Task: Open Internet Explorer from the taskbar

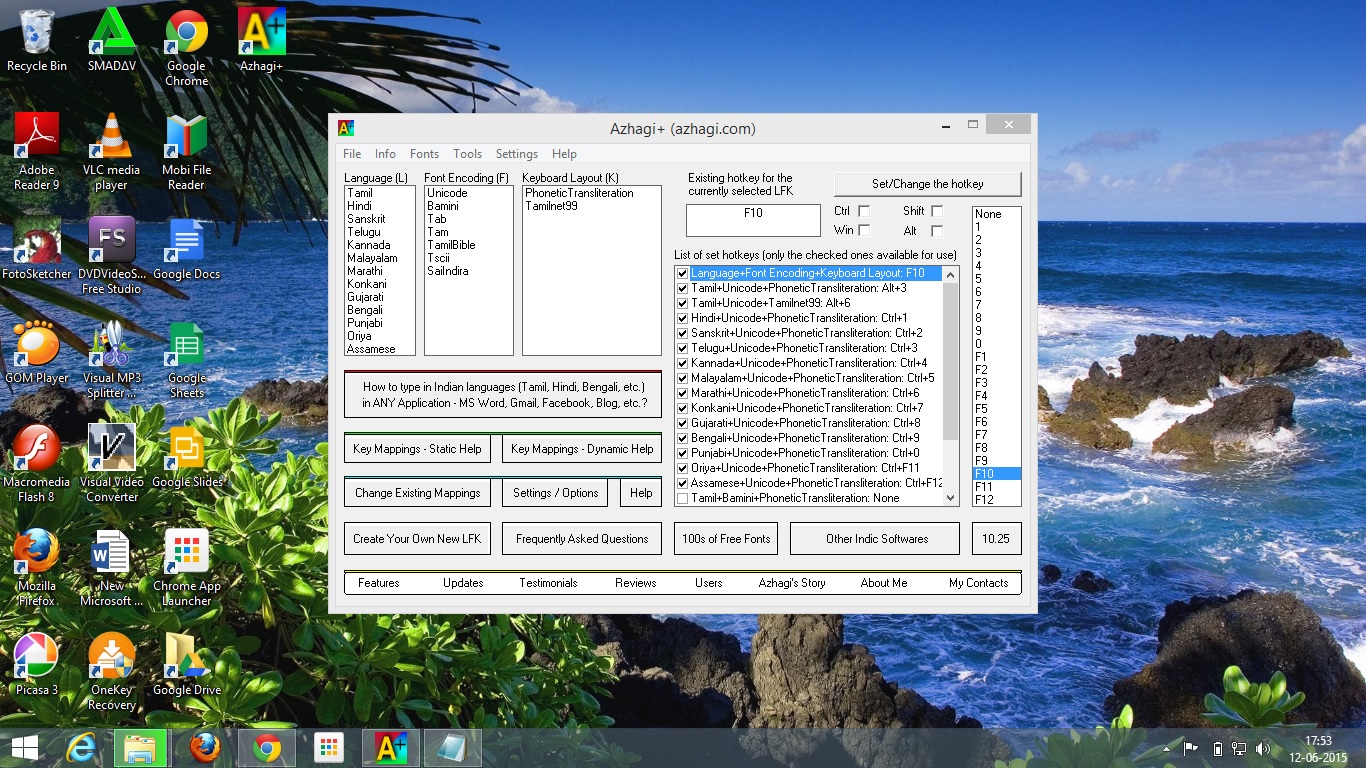Action: coord(81,748)
